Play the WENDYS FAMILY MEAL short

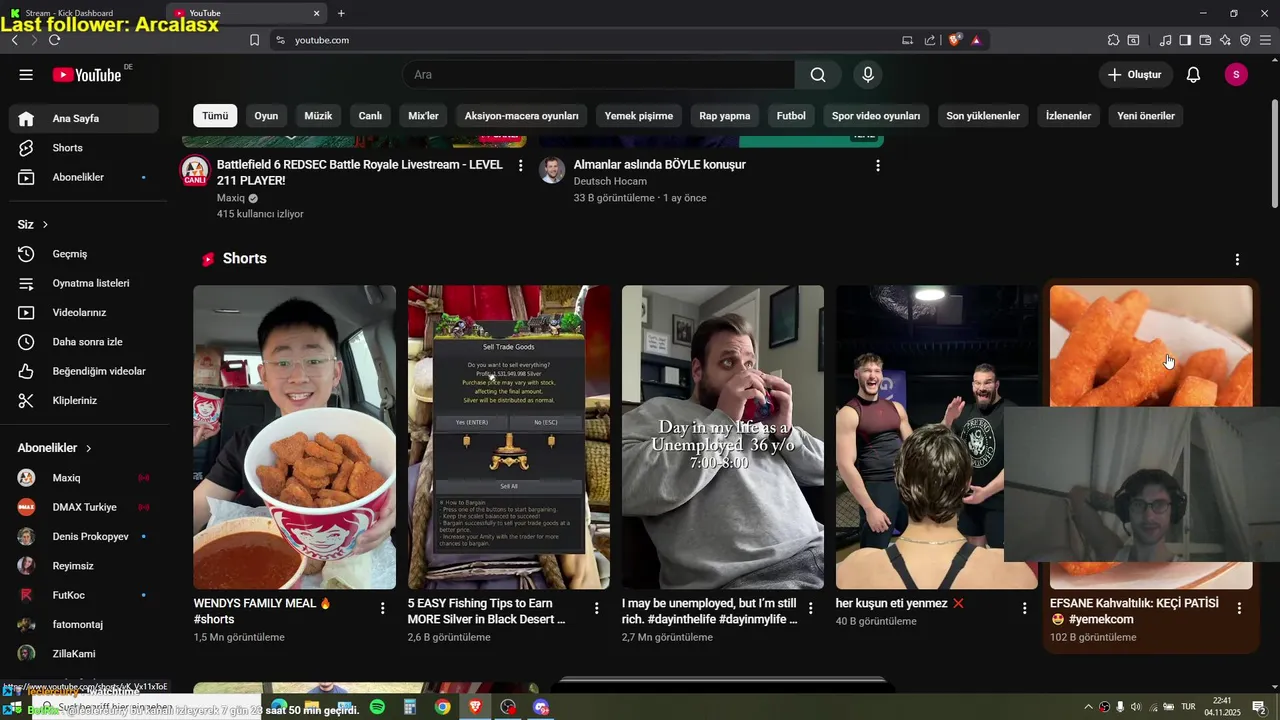294,437
